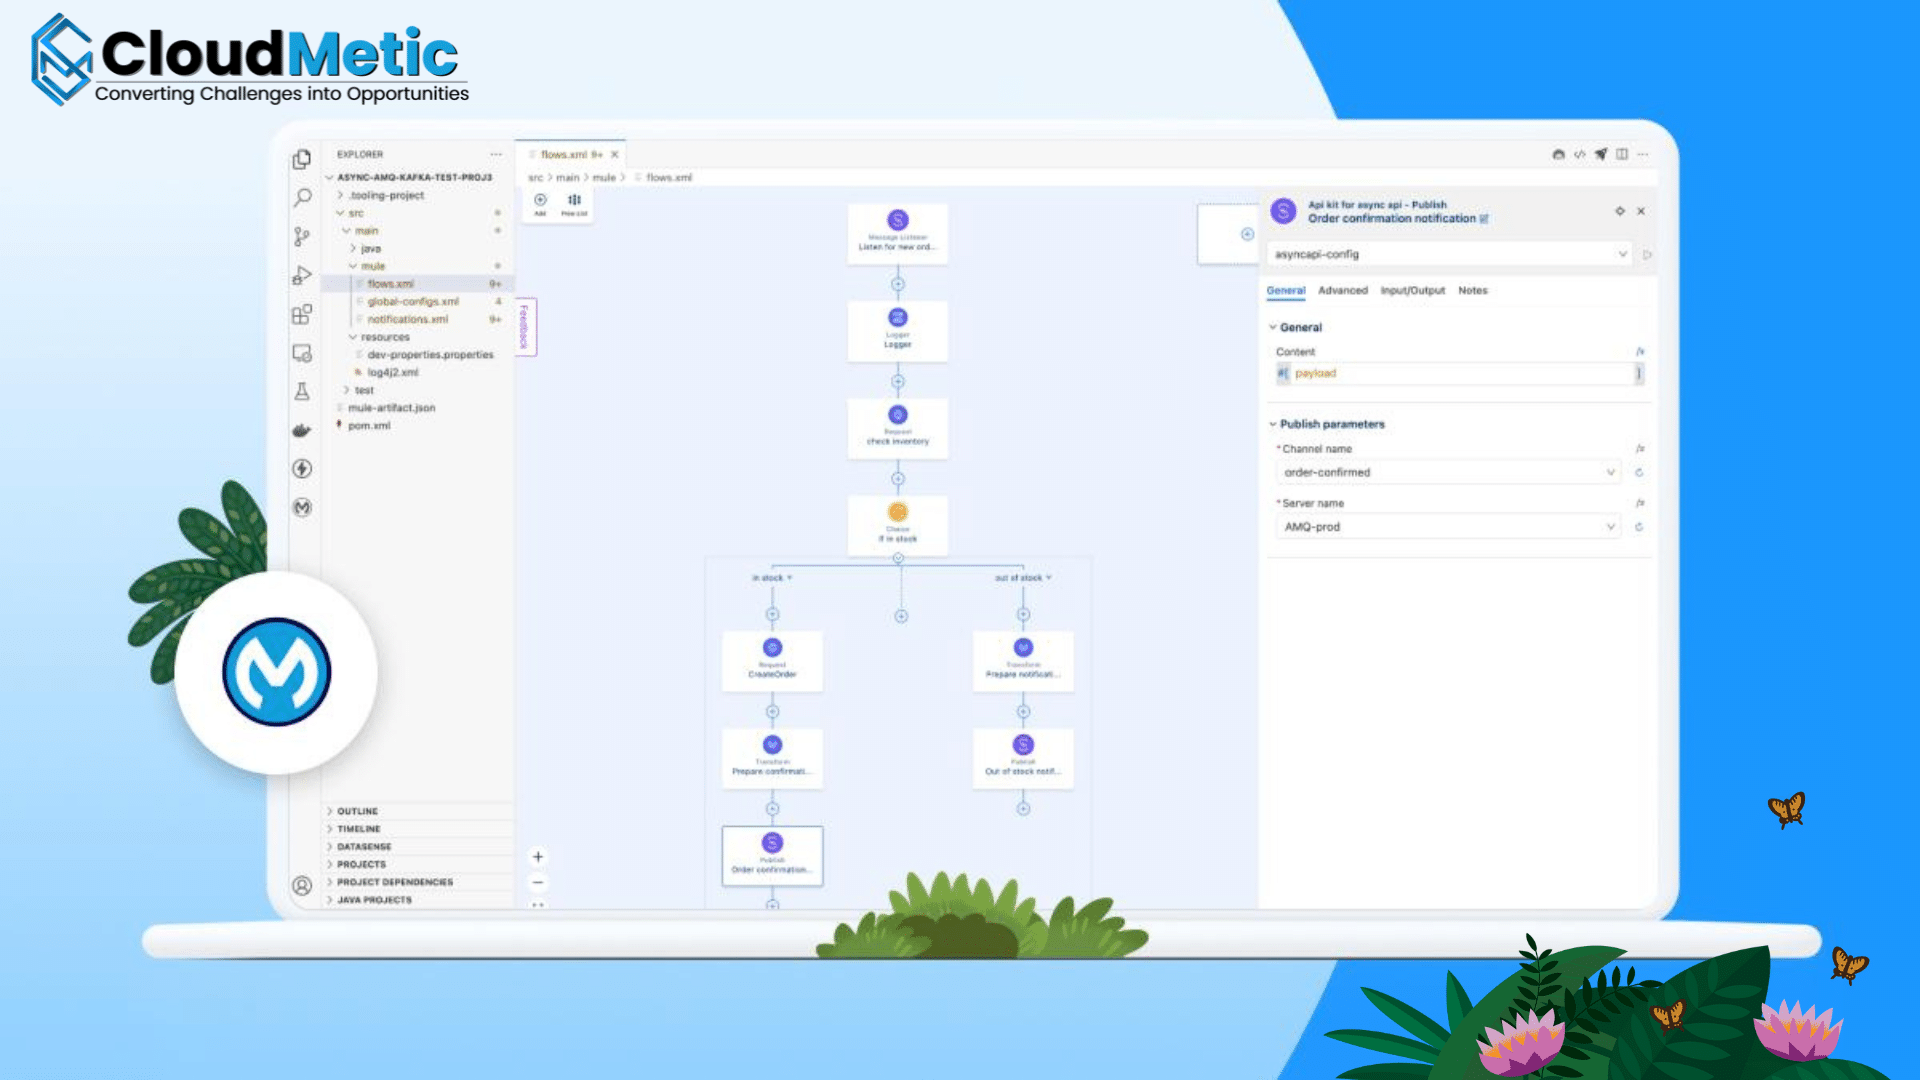The image size is (1920, 1080).
Task: Open the MuleSoft icon in activity bar
Action: [302, 508]
